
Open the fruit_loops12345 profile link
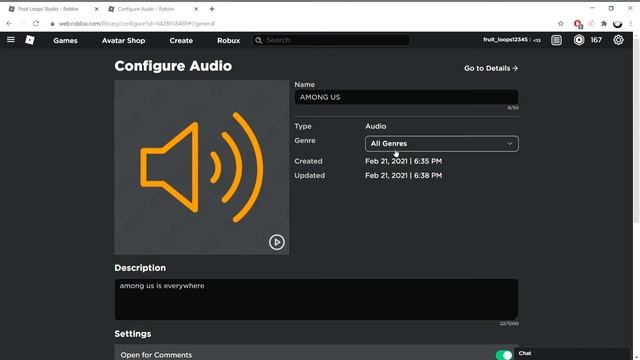point(505,40)
